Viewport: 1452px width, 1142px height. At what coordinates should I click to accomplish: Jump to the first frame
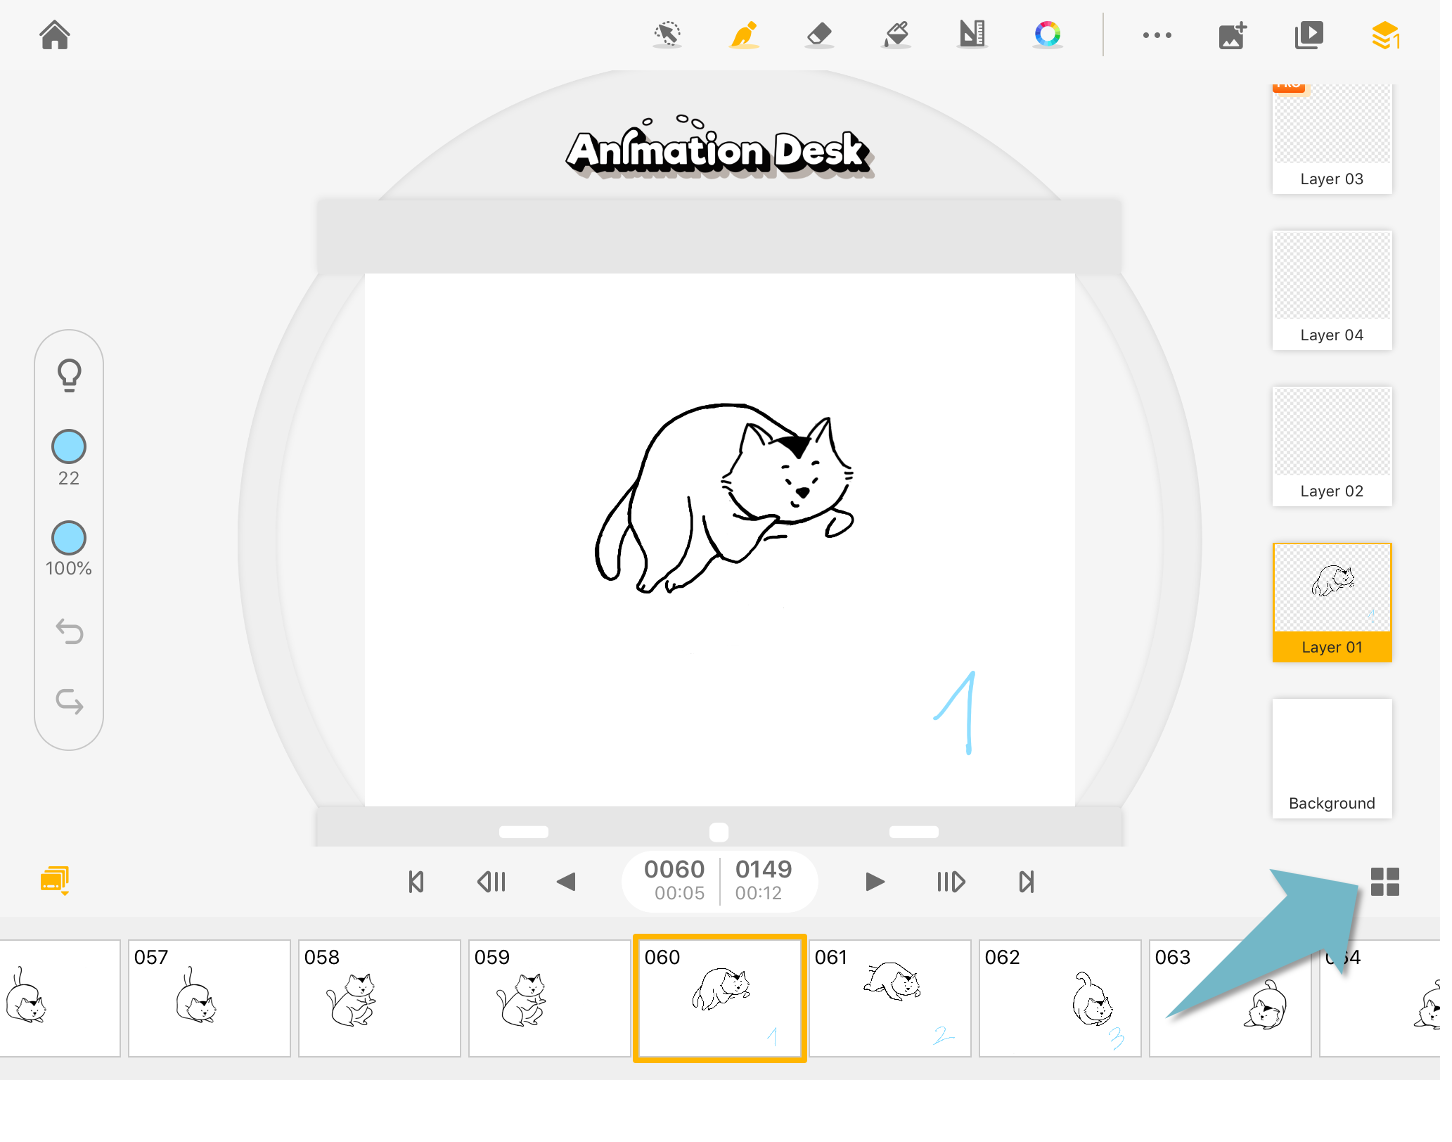416,882
